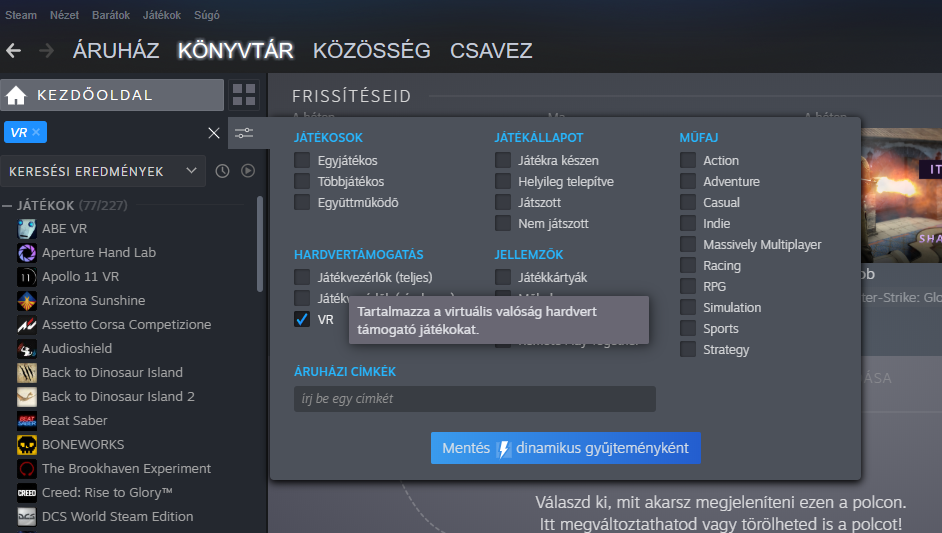The height and width of the screenshot is (533, 942).
Task: Go forward with the right arrow
Action: (46, 51)
